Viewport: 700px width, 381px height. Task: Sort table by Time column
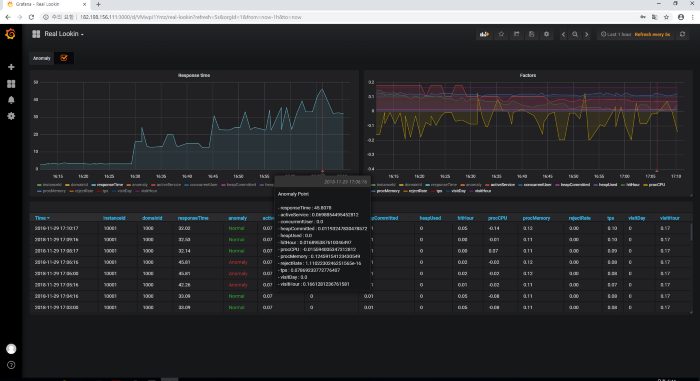coord(42,218)
